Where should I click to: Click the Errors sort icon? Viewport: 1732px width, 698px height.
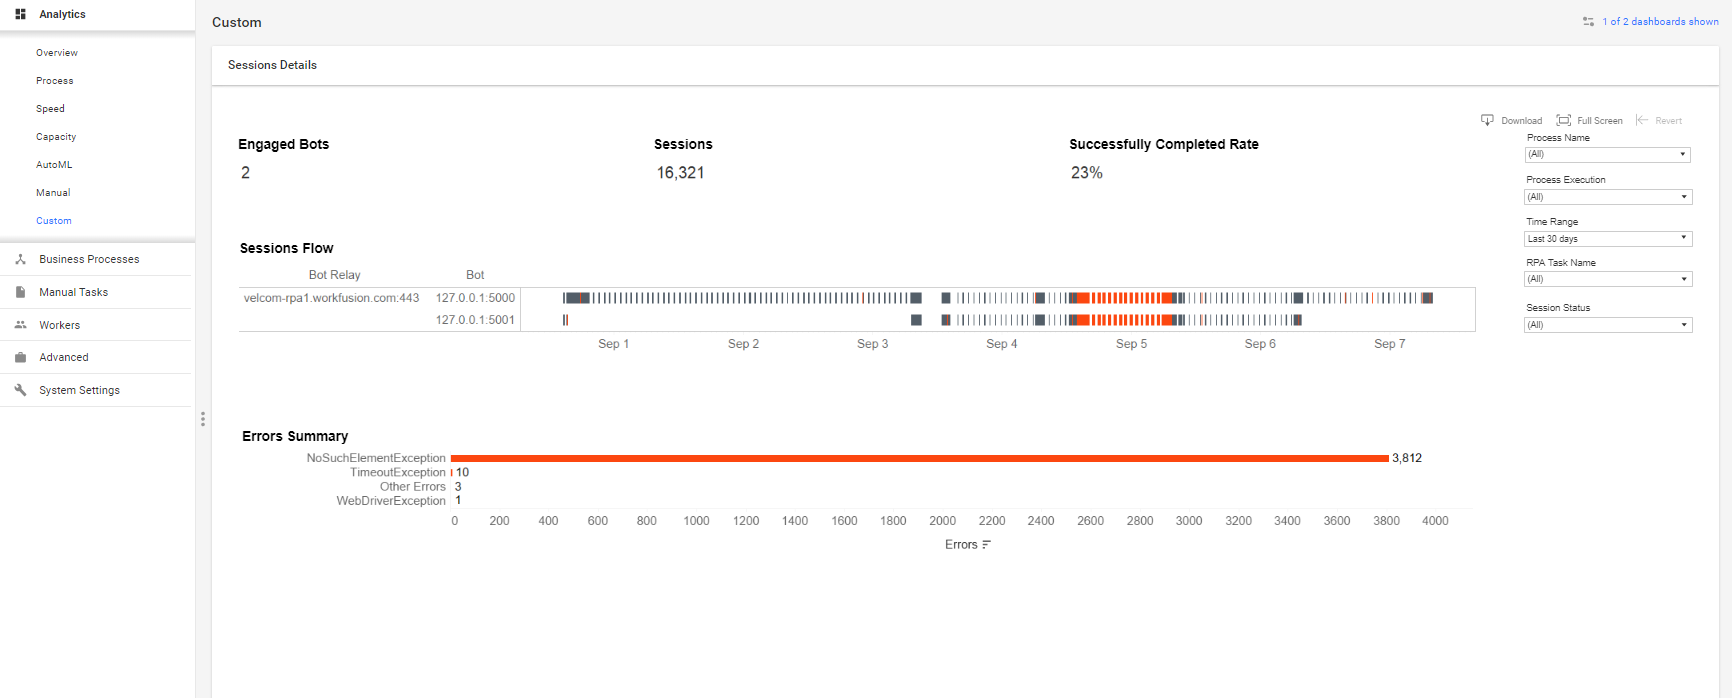[987, 545]
